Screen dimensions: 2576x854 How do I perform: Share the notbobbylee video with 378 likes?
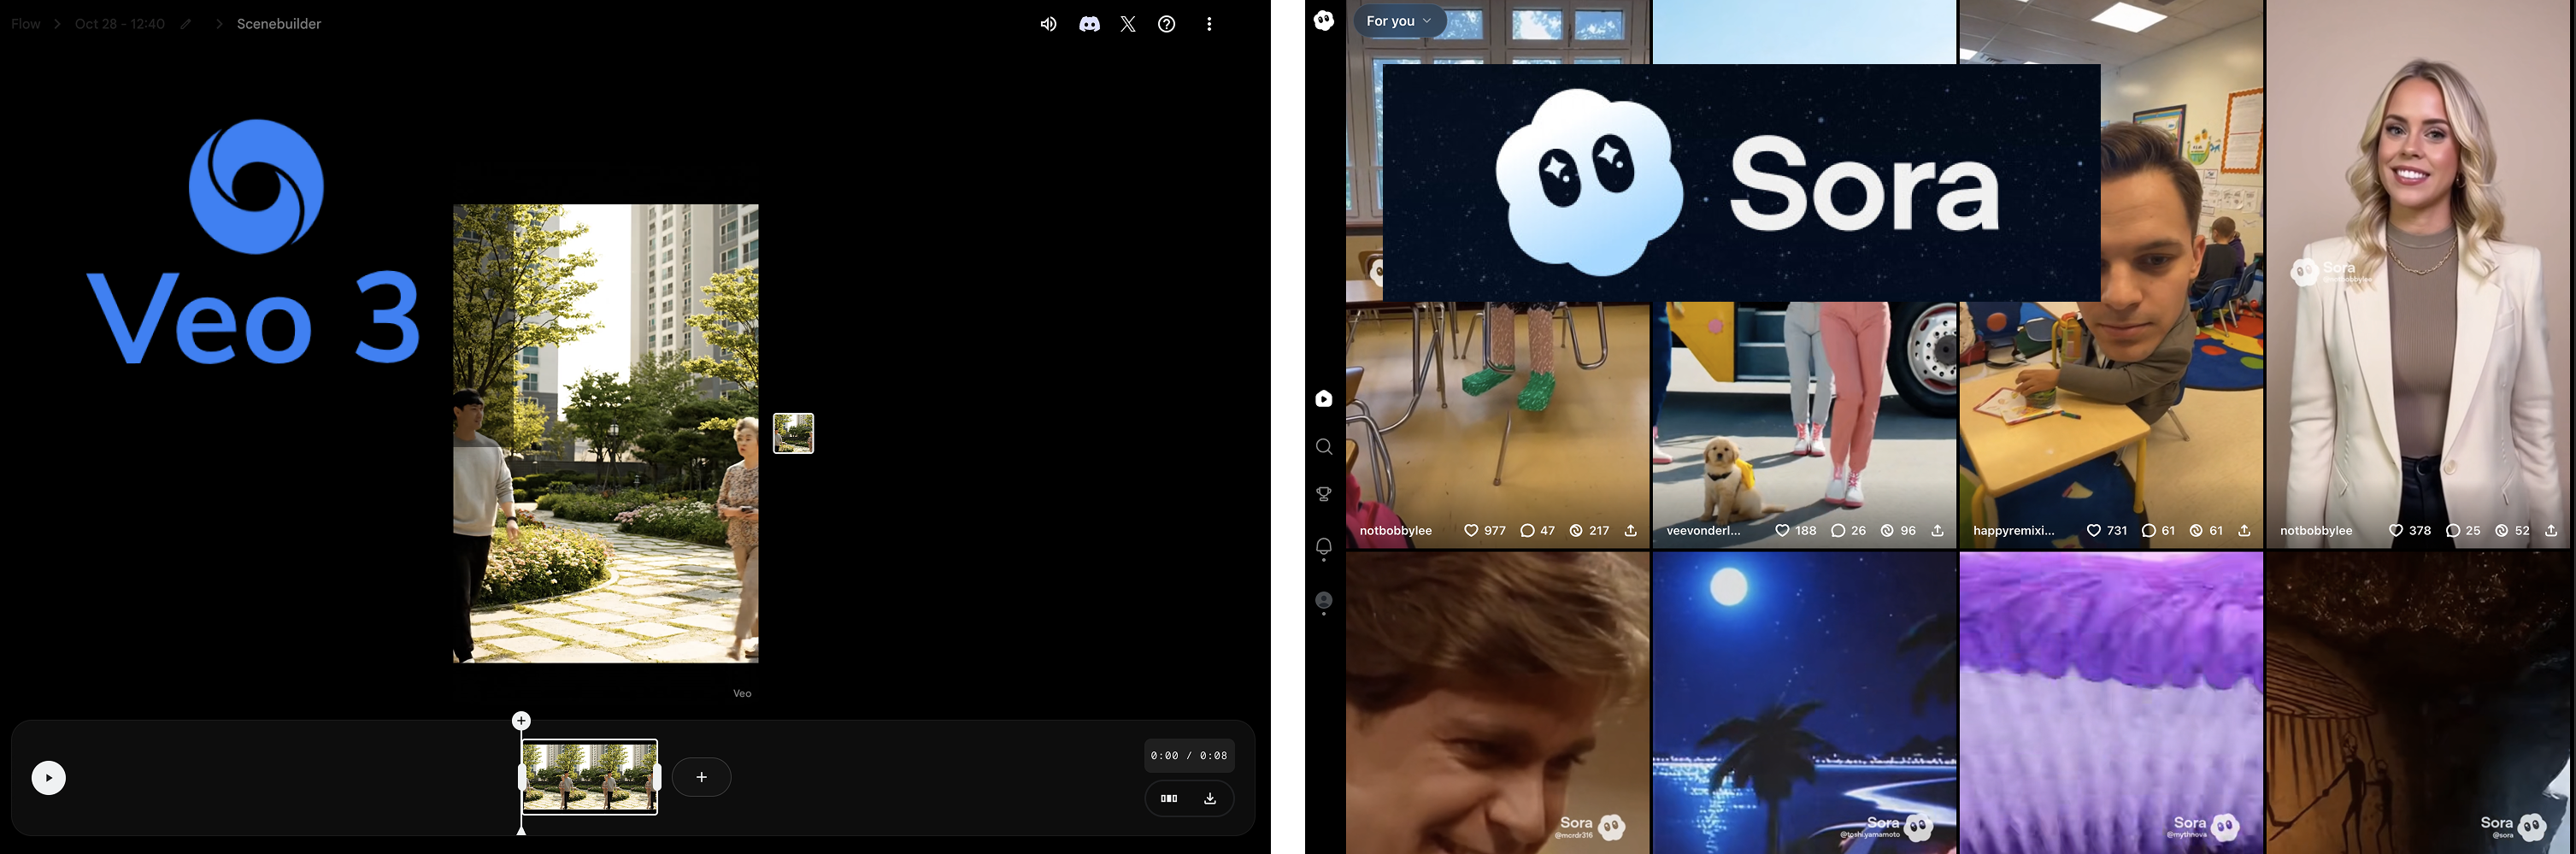coord(2551,531)
